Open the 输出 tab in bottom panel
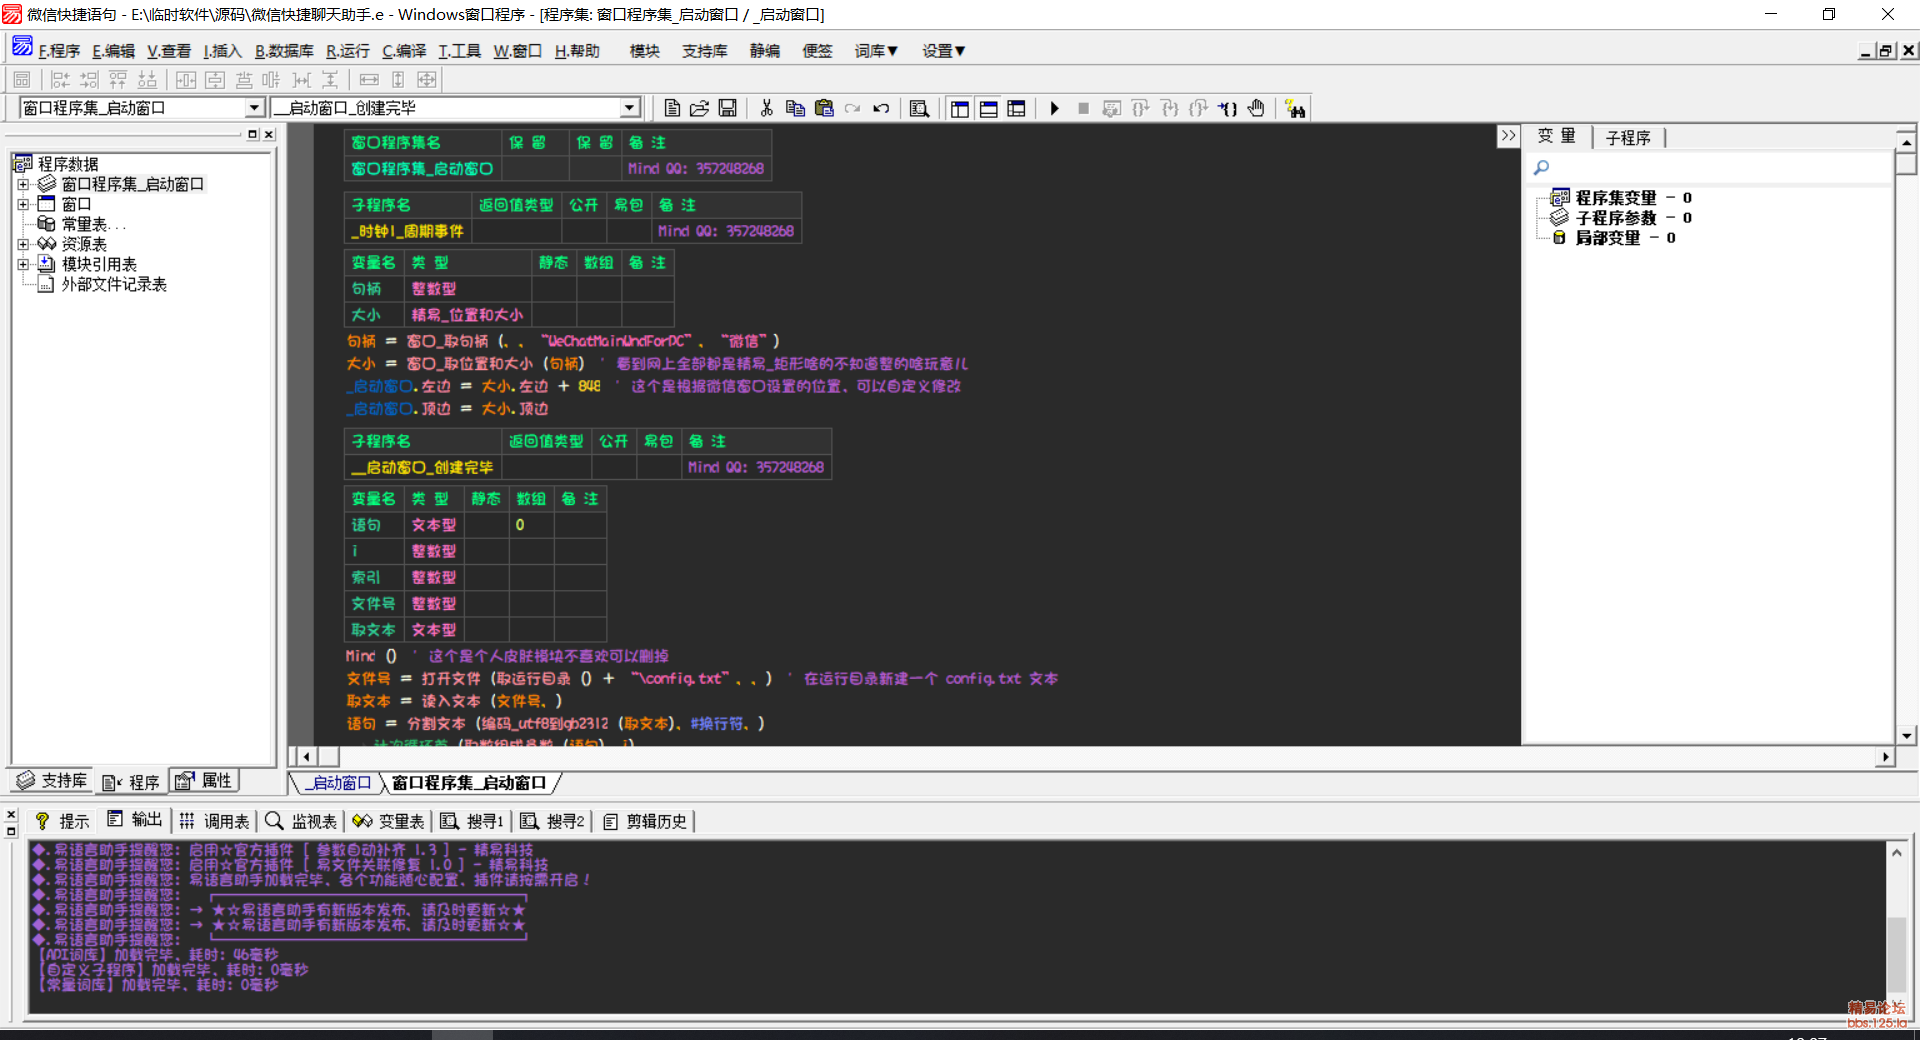The width and height of the screenshot is (1920, 1040). pos(134,821)
